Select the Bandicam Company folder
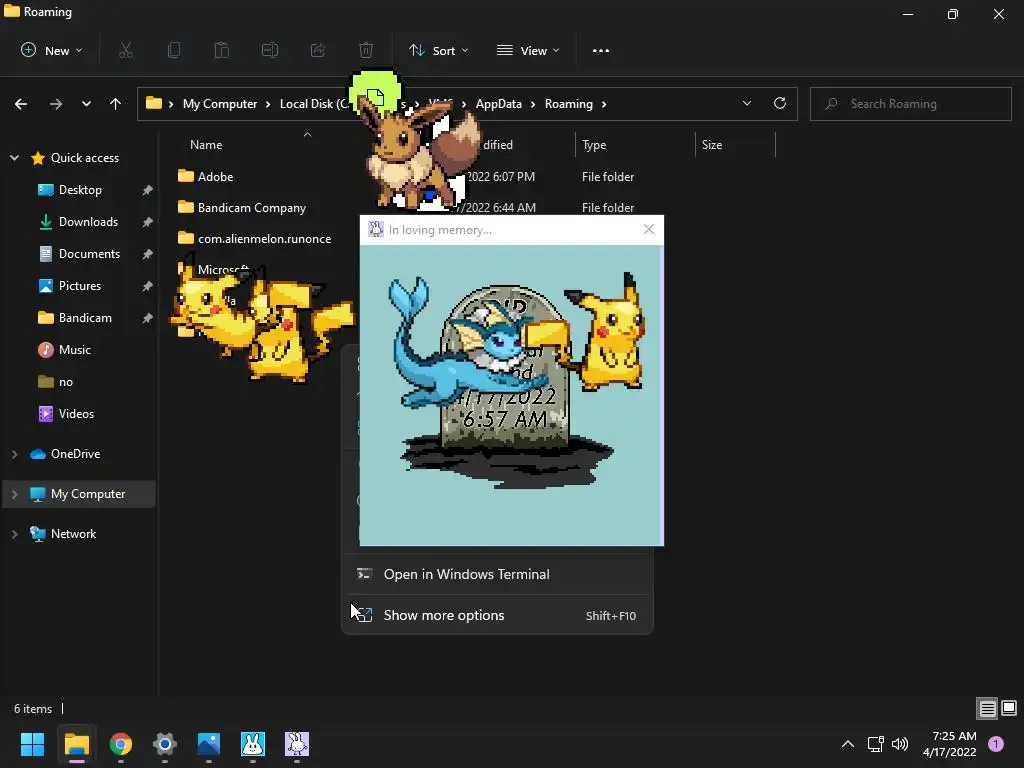Image resolution: width=1024 pixels, height=768 pixels. 242,208
